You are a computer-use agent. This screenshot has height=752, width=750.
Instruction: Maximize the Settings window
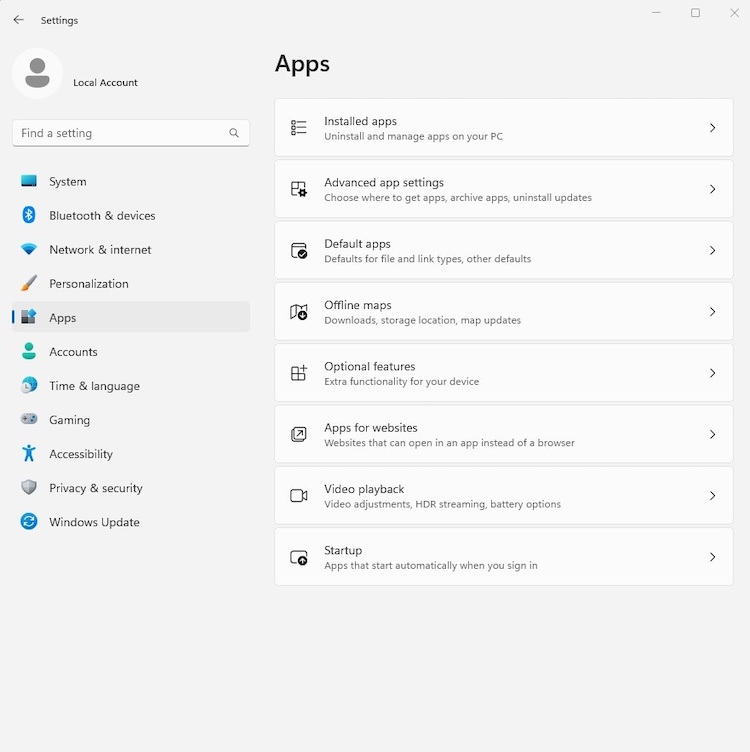click(695, 13)
